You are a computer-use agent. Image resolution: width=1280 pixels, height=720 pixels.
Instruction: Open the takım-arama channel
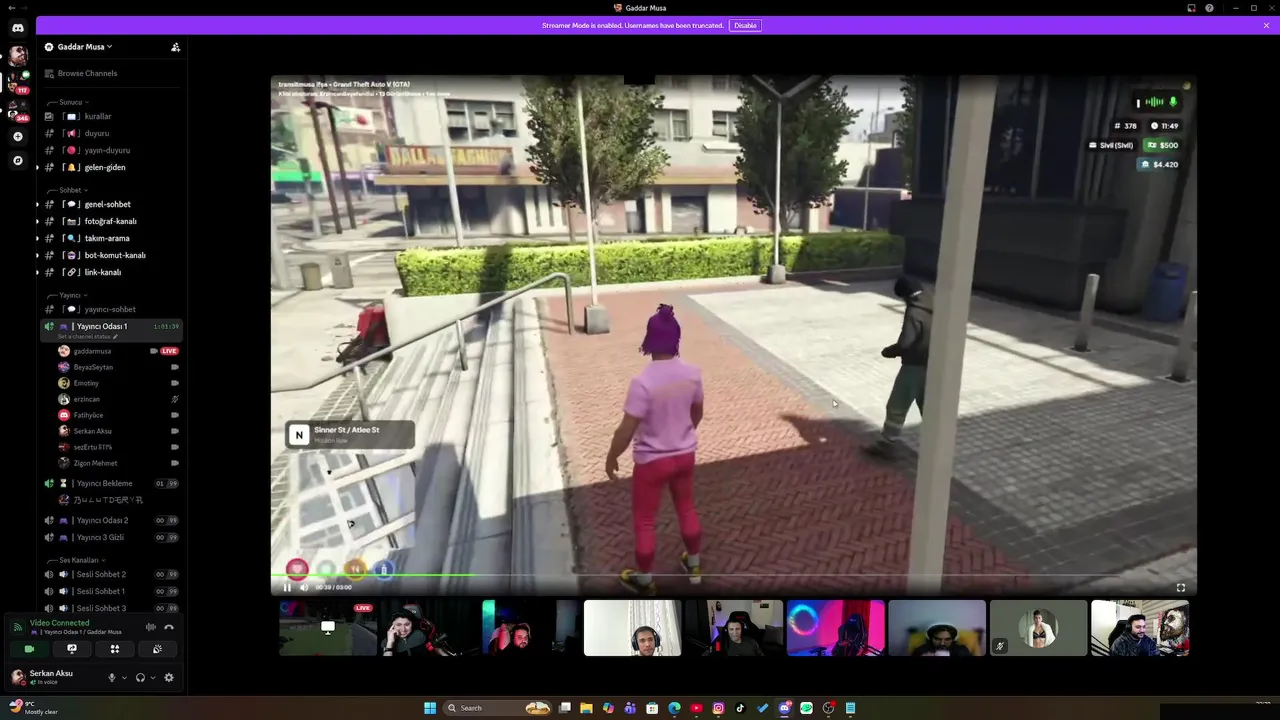(110, 238)
